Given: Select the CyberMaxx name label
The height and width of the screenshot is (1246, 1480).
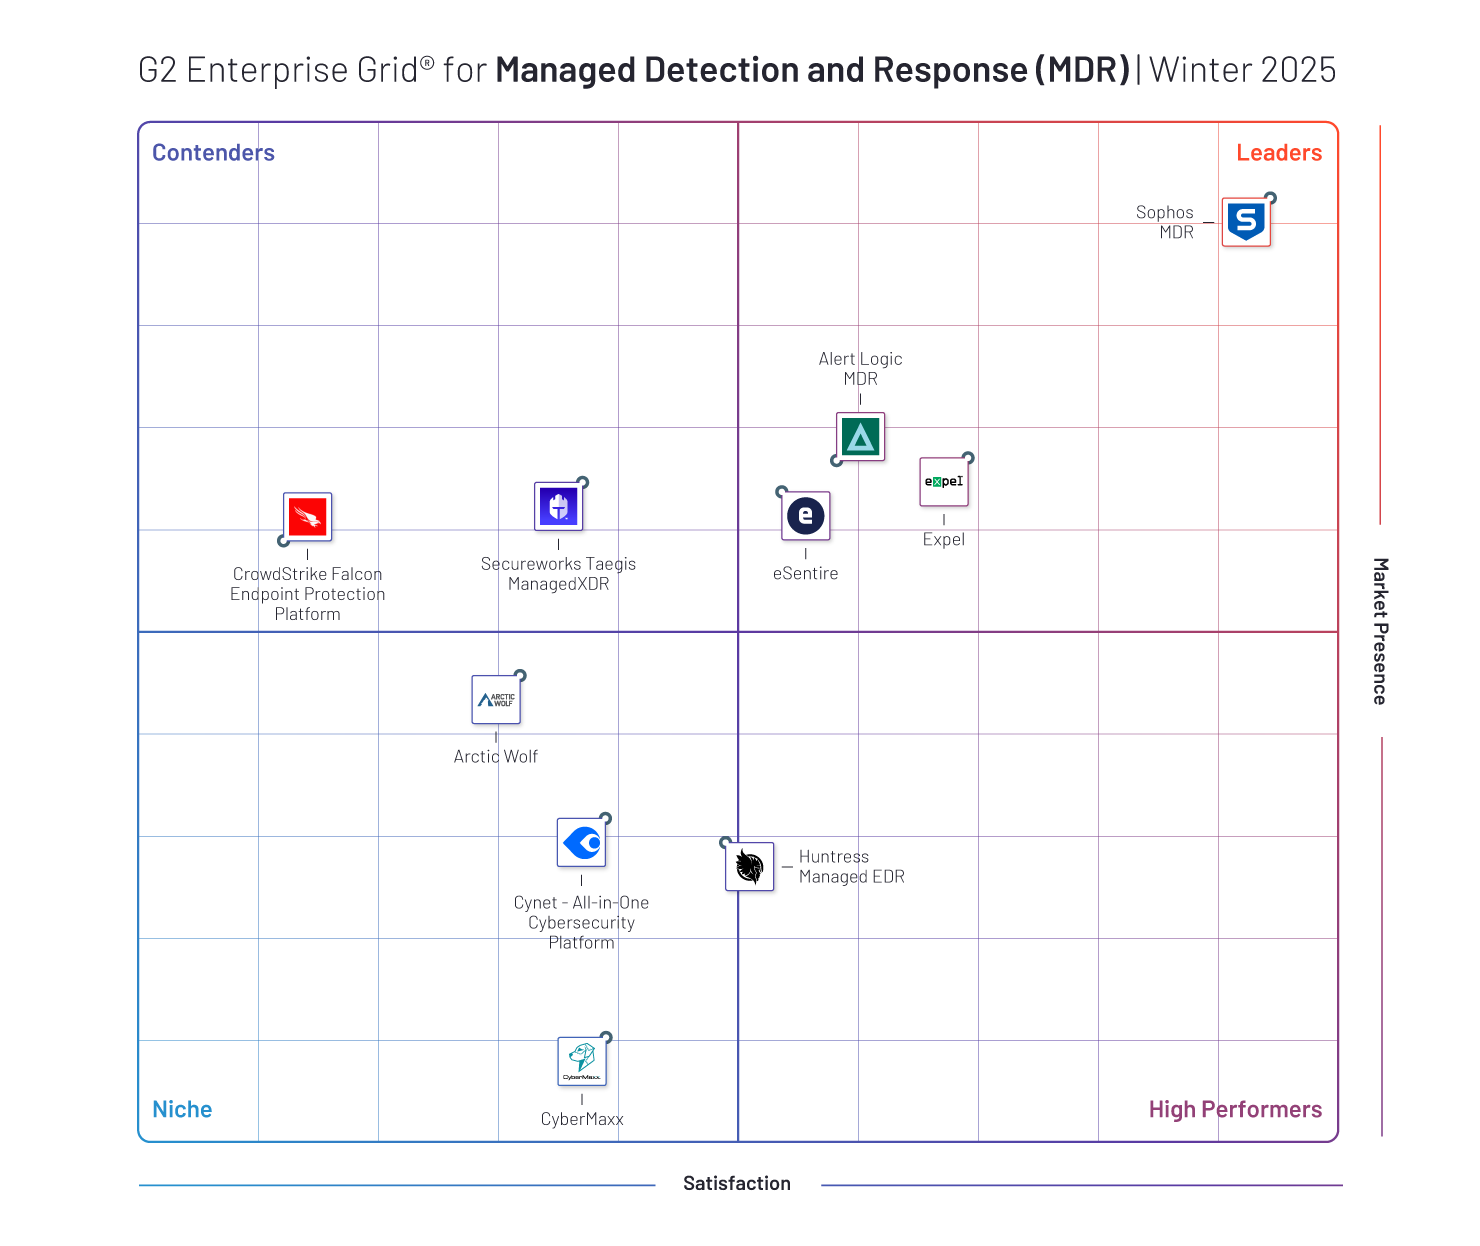Looking at the screenshot, I should point(582,1120).
